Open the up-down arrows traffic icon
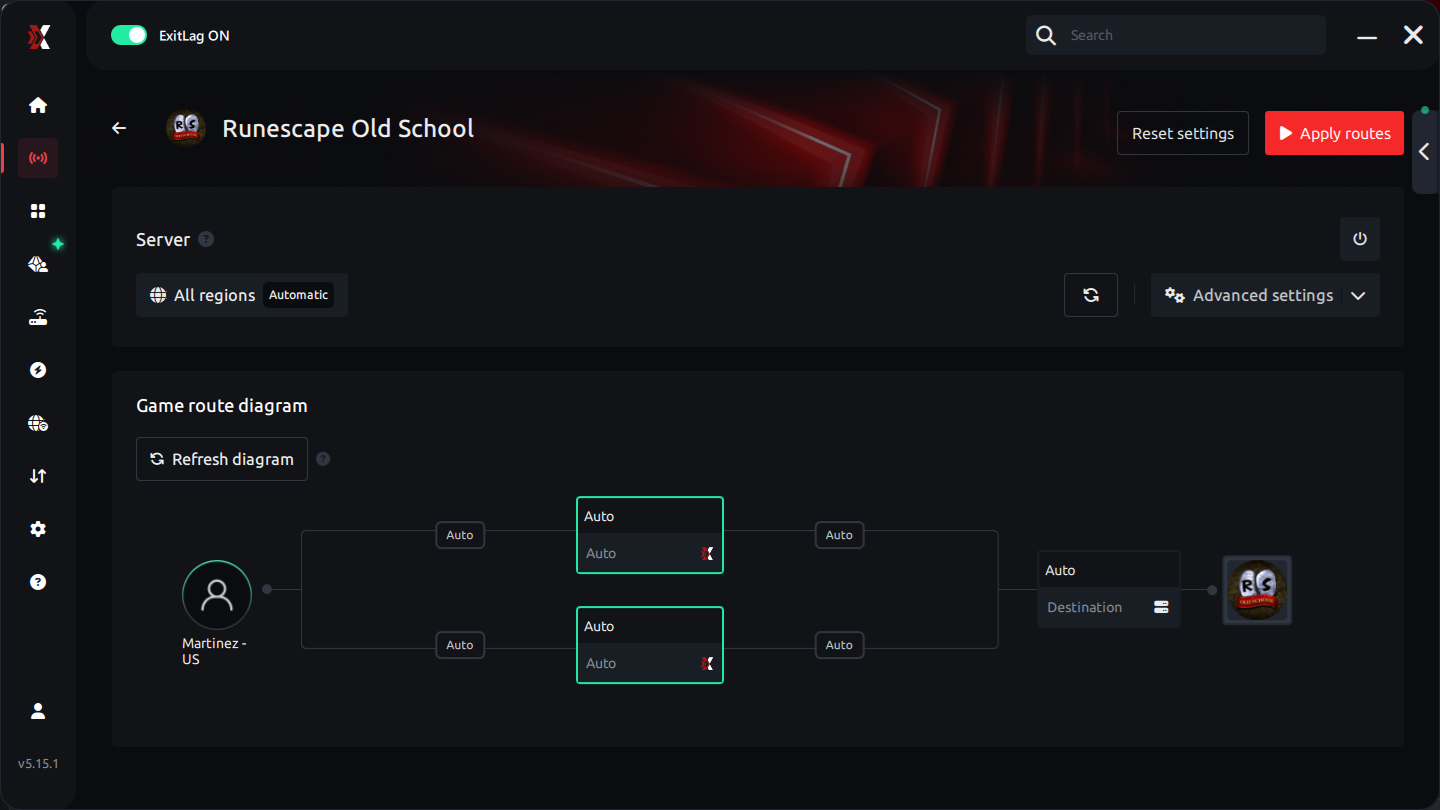The width and height of the screenshot is (1440, 810). (x=38, y=476)
